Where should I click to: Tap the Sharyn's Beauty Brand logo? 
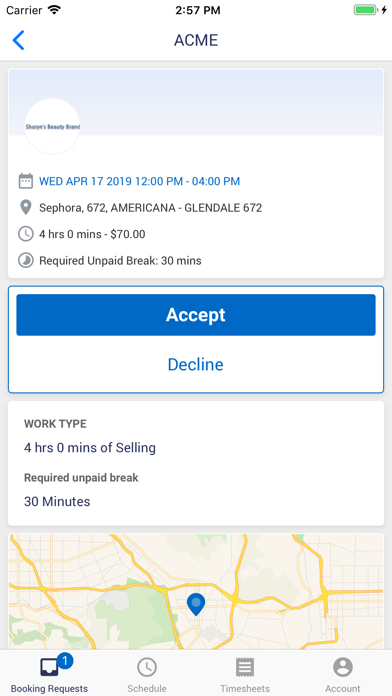(52, 127)
